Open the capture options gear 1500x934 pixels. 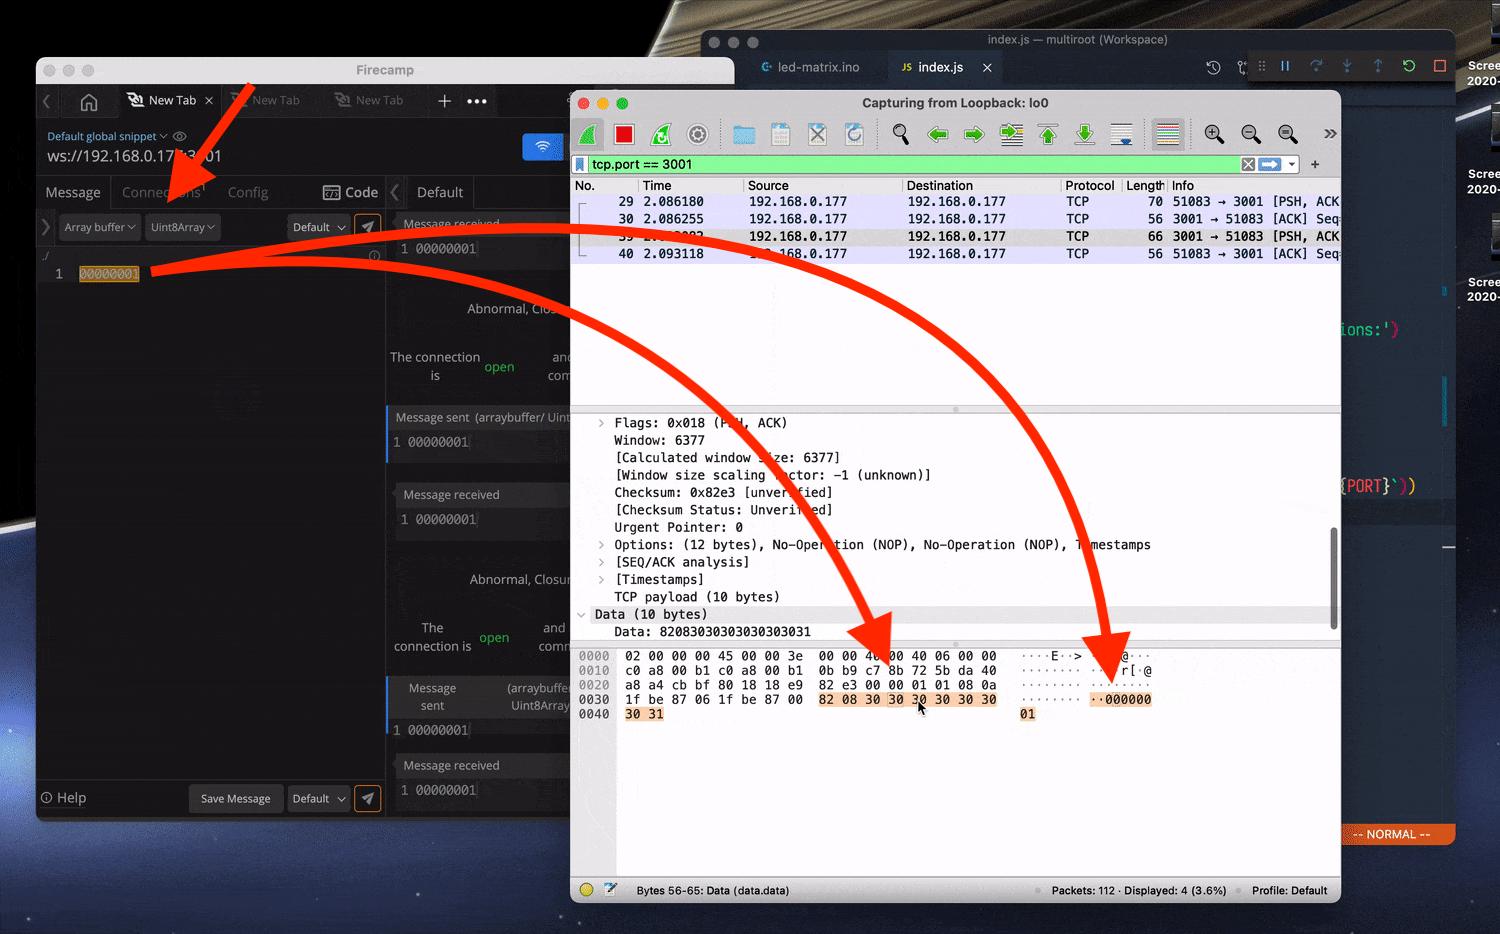pos(697,133)
